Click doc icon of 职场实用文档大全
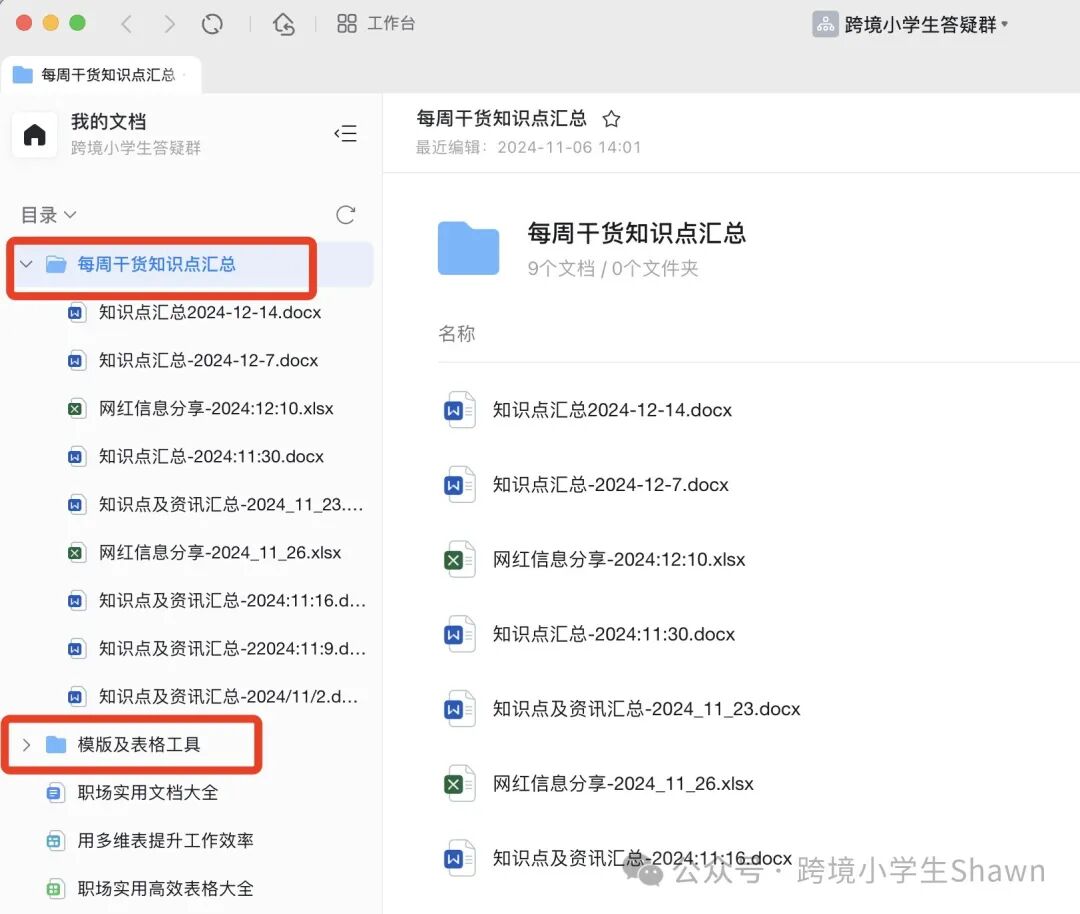The width and height of the screenshot is (1080, 914). click(55, 793)
